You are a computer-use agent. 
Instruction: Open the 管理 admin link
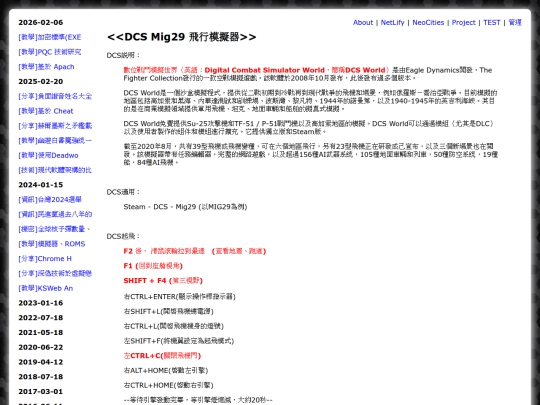click(x=515, y=22)
